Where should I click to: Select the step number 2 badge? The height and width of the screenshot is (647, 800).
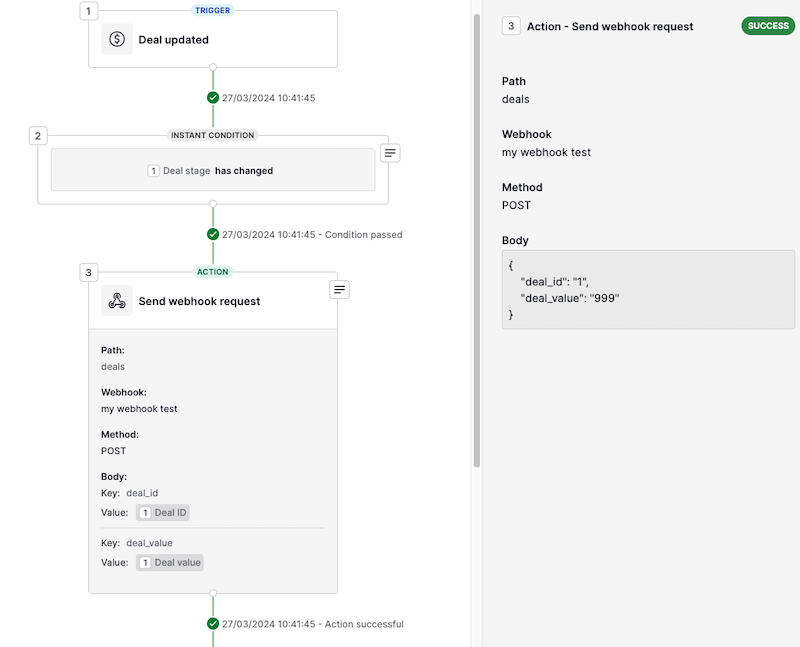(38, 136)
